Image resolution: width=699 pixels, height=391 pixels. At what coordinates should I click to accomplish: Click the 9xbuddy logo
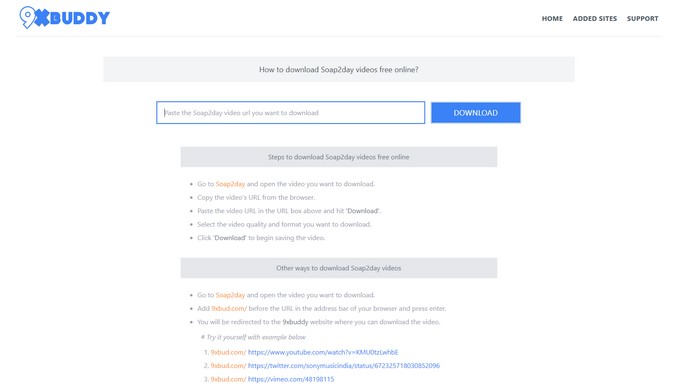(x=65, y=17)
